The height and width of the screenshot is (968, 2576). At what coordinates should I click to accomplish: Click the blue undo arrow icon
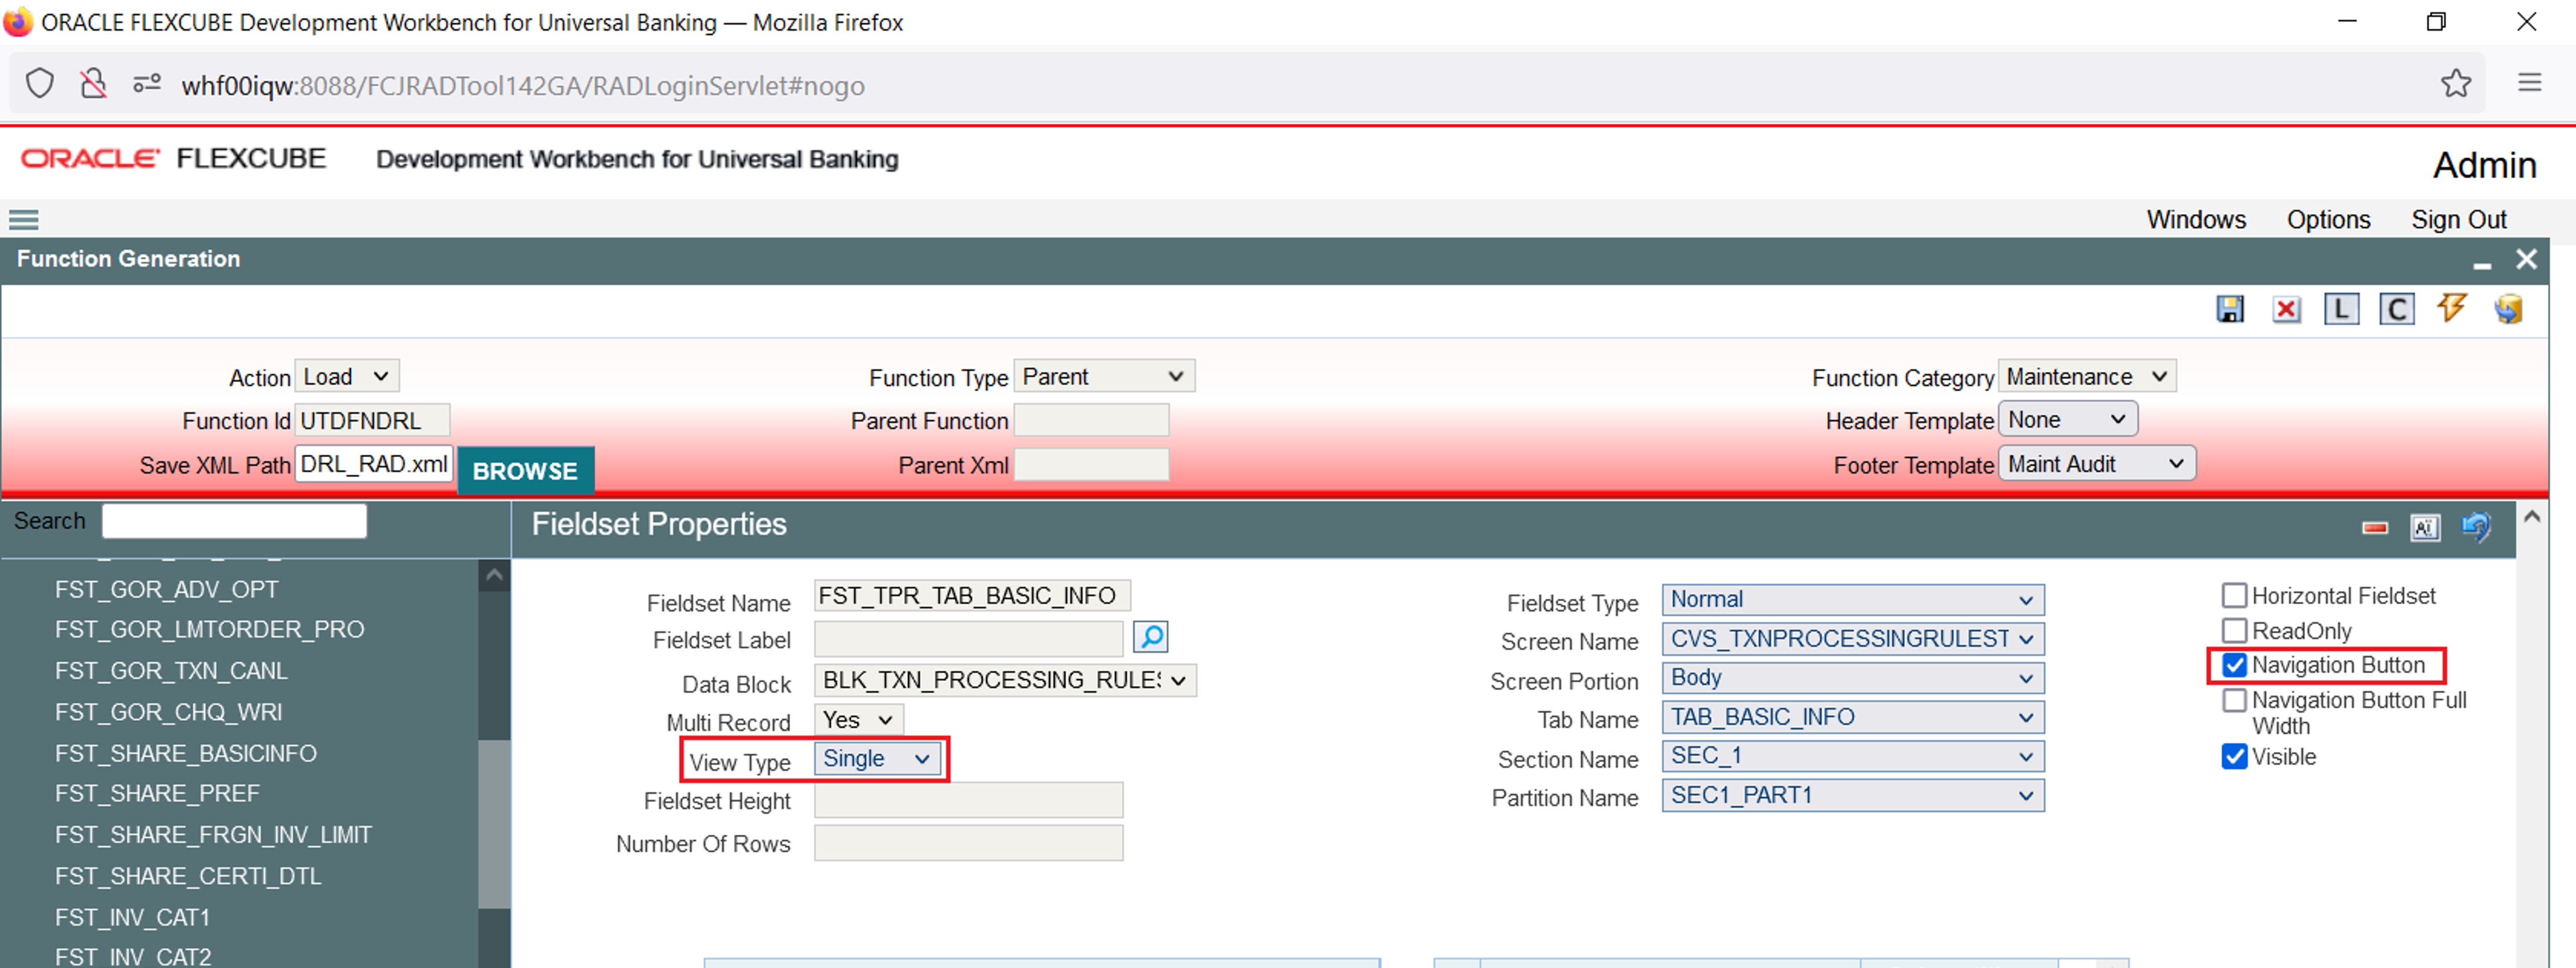coord(2476,526)
